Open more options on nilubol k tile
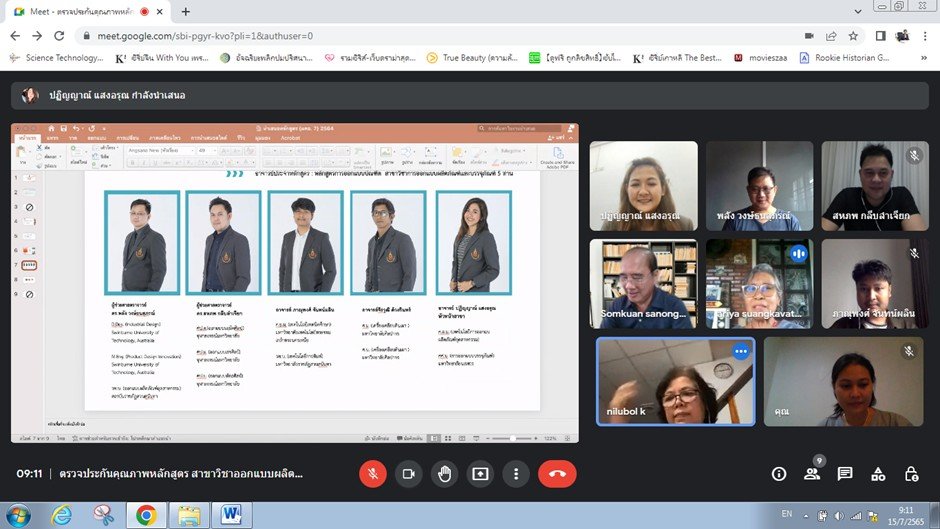Viewport: 940px width, 529px height. click(741, 351)
